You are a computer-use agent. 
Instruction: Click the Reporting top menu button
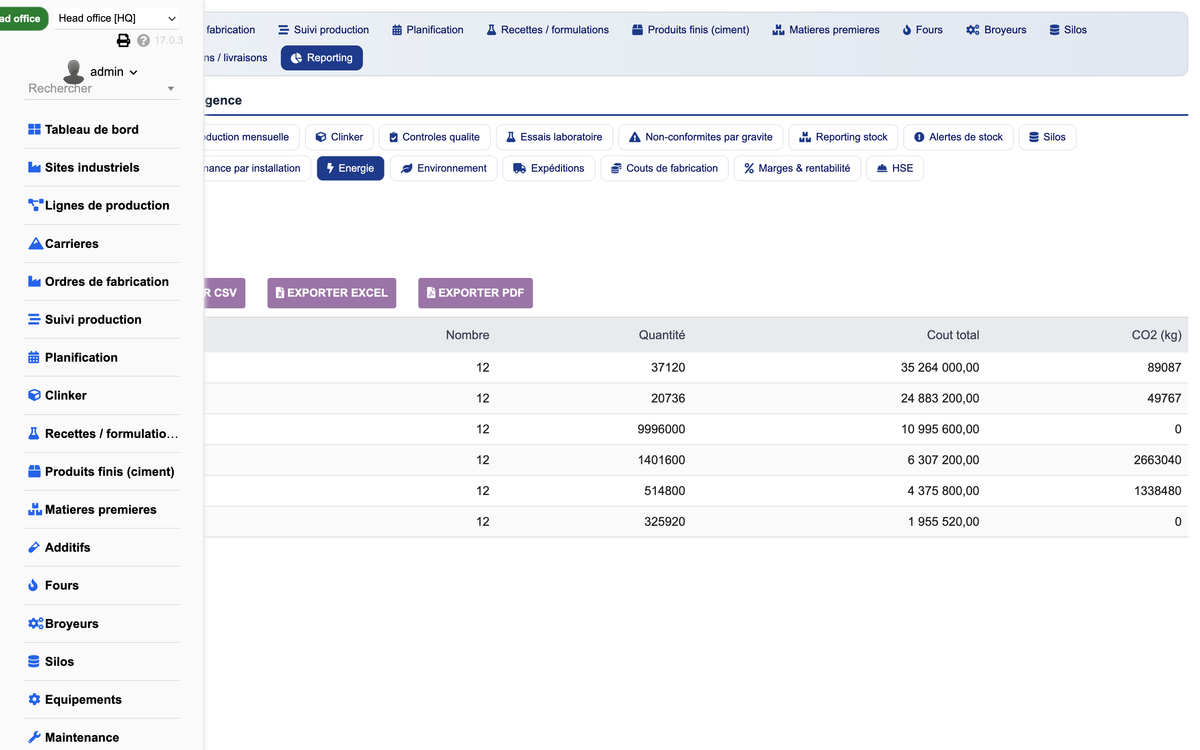pos(322,58)
